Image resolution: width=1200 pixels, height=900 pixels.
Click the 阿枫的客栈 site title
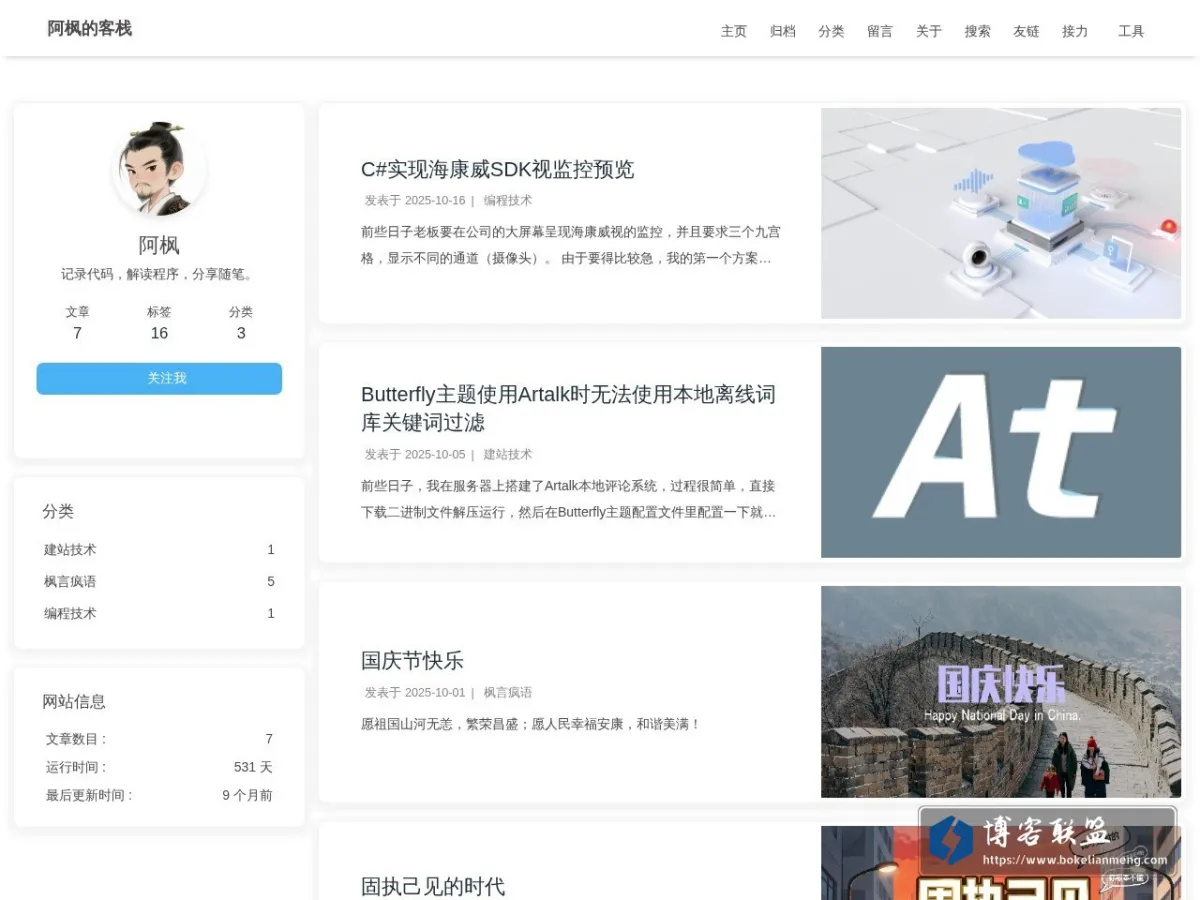click(x=90, y=28)
